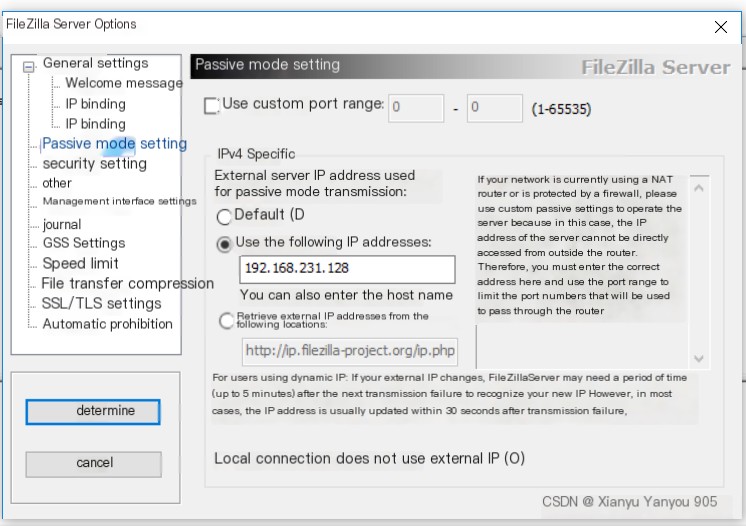Screen dimensions: 746x526
Task: Focus the port range start field
Action: pos(416,108)
